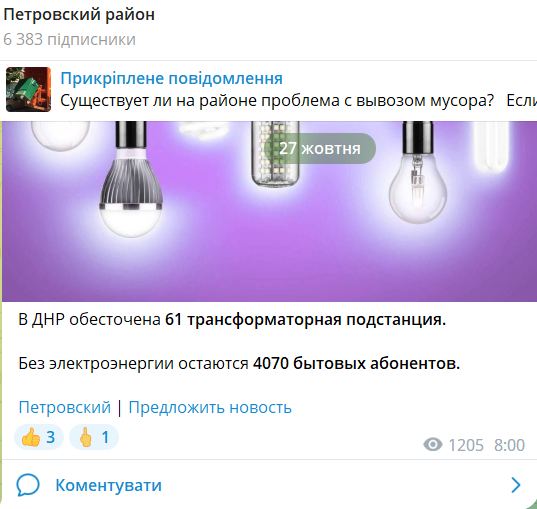Viewport: 537px width, 509px height.
Task: Open the Прикріплене повідомлення pinned message
Action: 172,78
